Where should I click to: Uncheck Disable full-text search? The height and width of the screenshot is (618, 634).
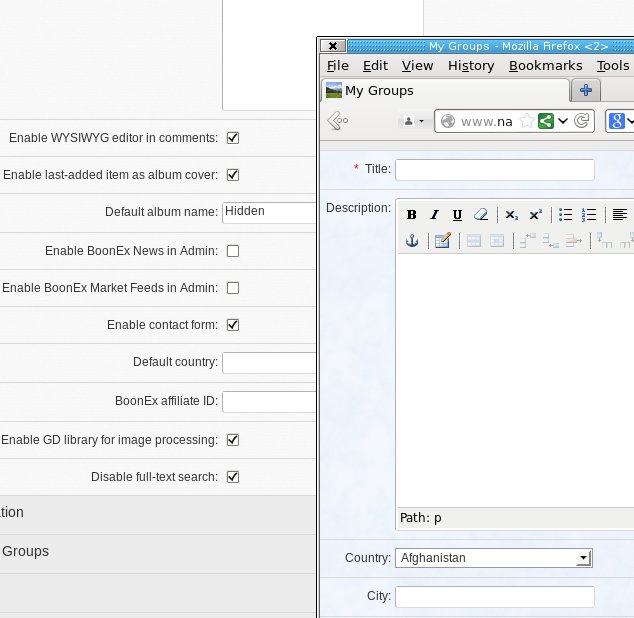click(233, 477)
